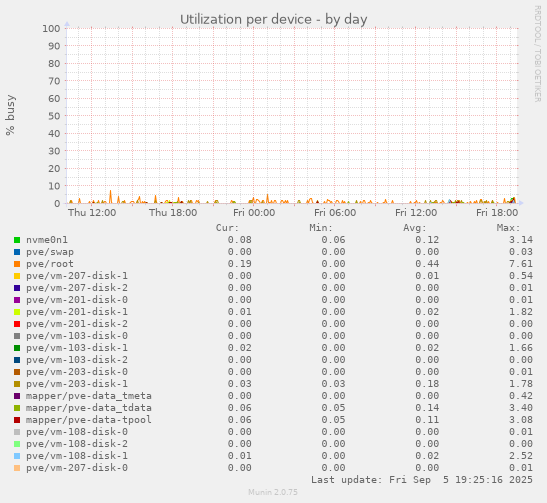Select the pve/swap device label
Viewport: 547px width, 503px height.
click(50, 252)
